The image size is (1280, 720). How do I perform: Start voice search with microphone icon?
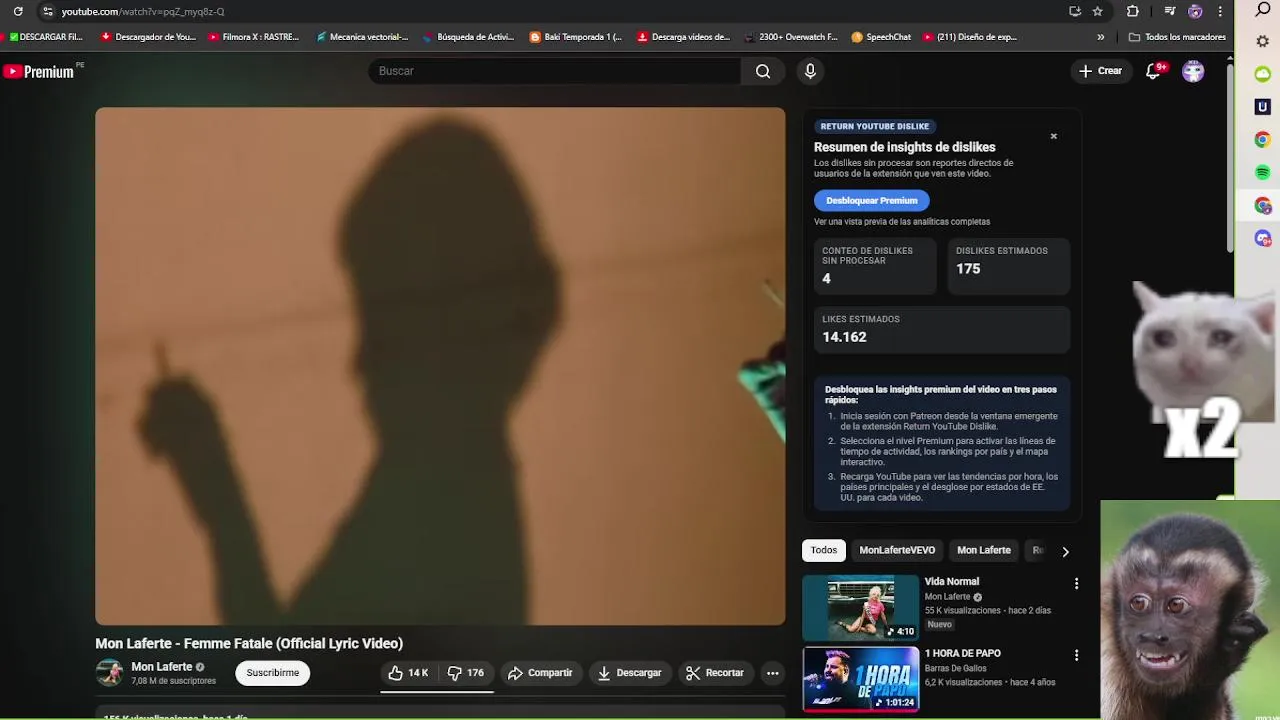[810, 71]
